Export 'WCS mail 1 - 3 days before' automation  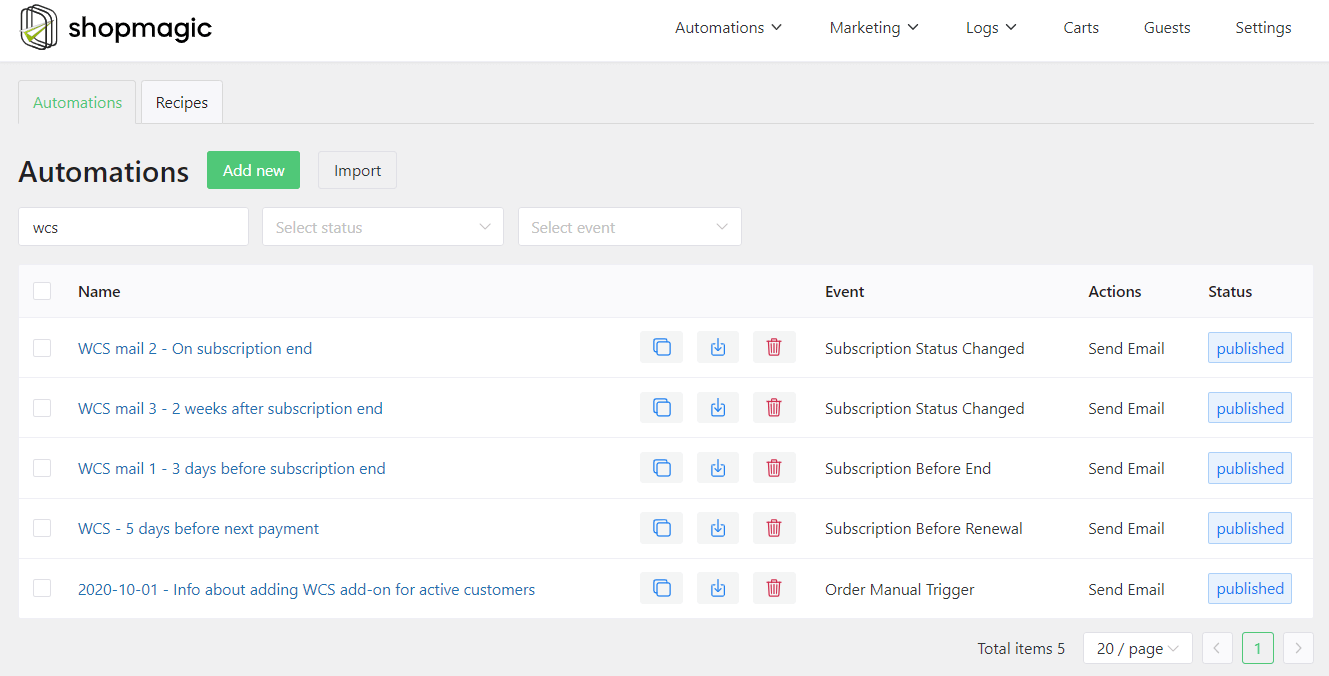click(718, 468)
